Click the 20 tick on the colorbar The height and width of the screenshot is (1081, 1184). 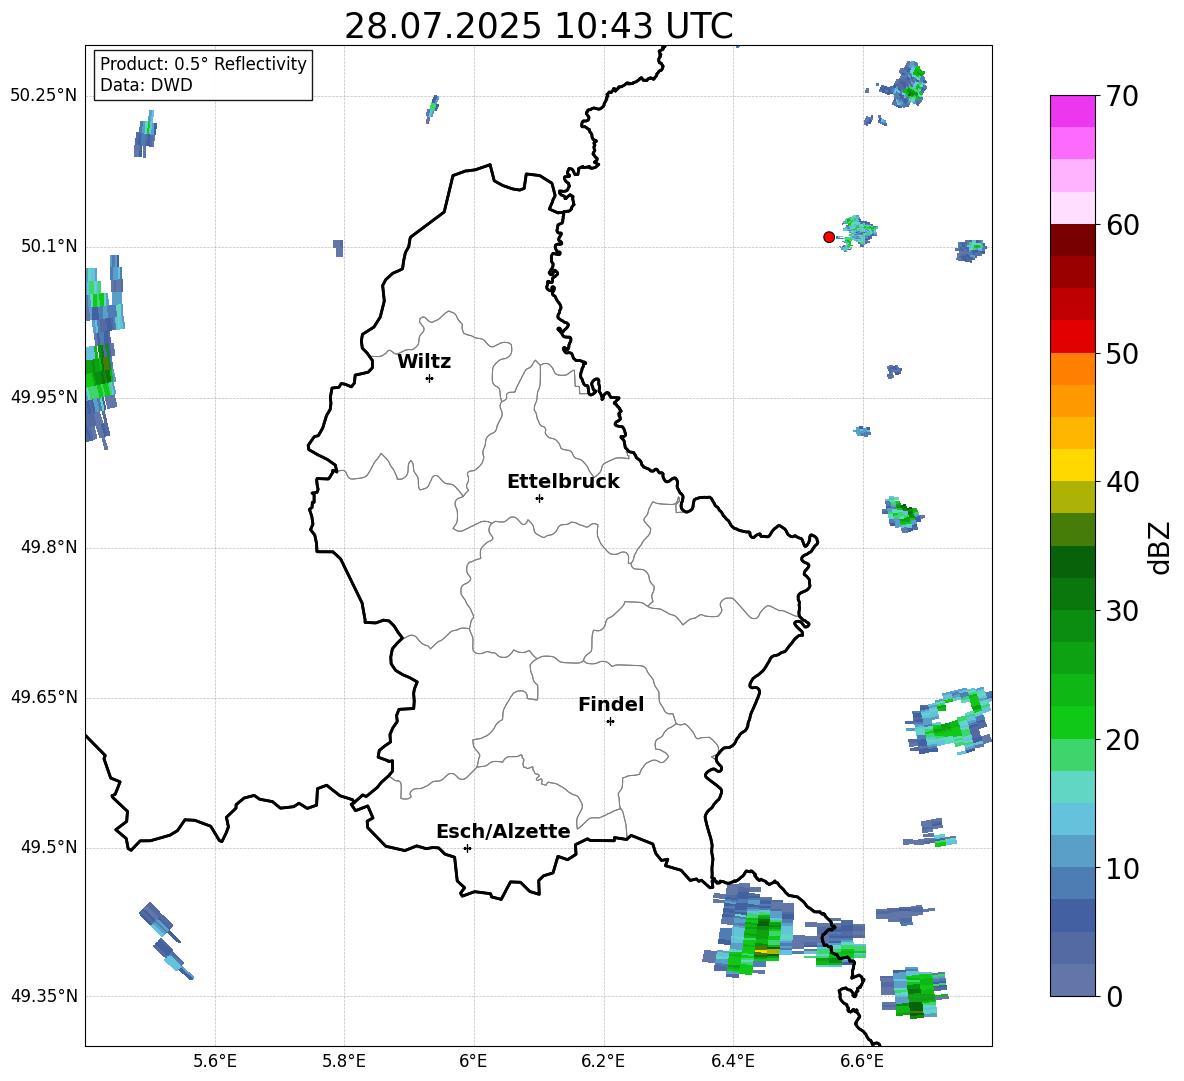pyautogui.click(x=1122, y=740)
